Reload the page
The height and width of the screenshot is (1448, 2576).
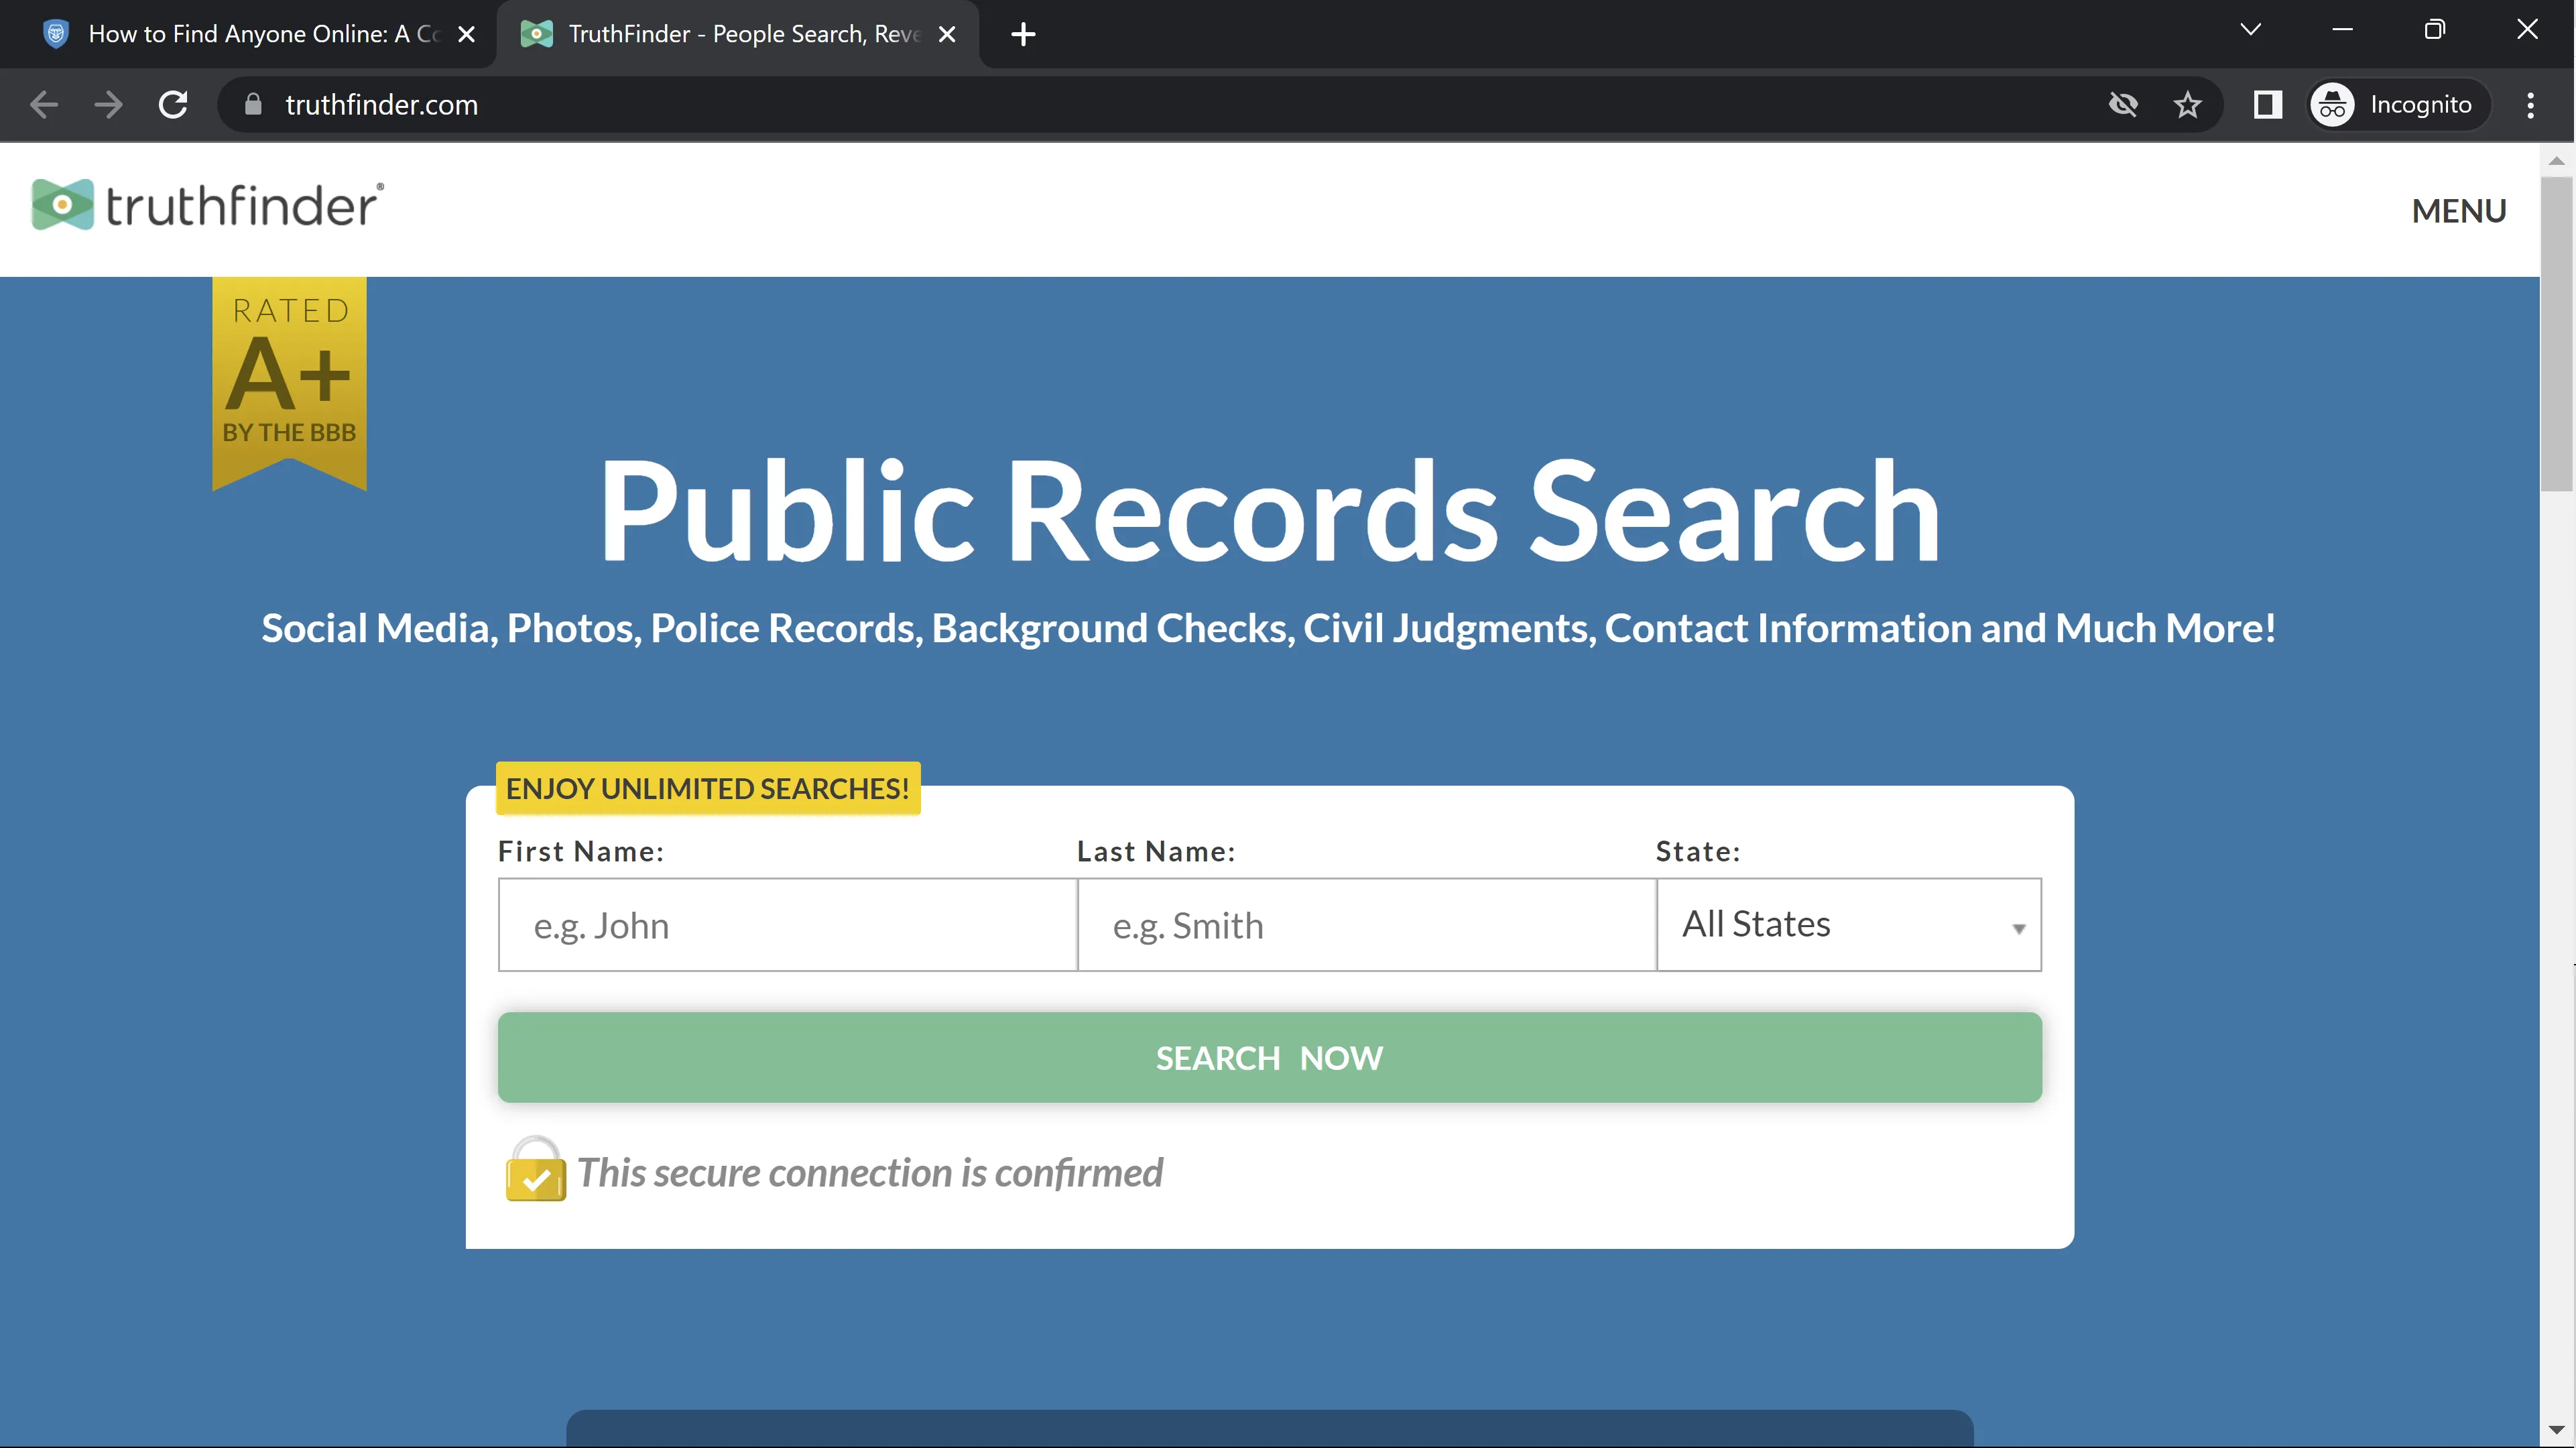click(173, 105)
